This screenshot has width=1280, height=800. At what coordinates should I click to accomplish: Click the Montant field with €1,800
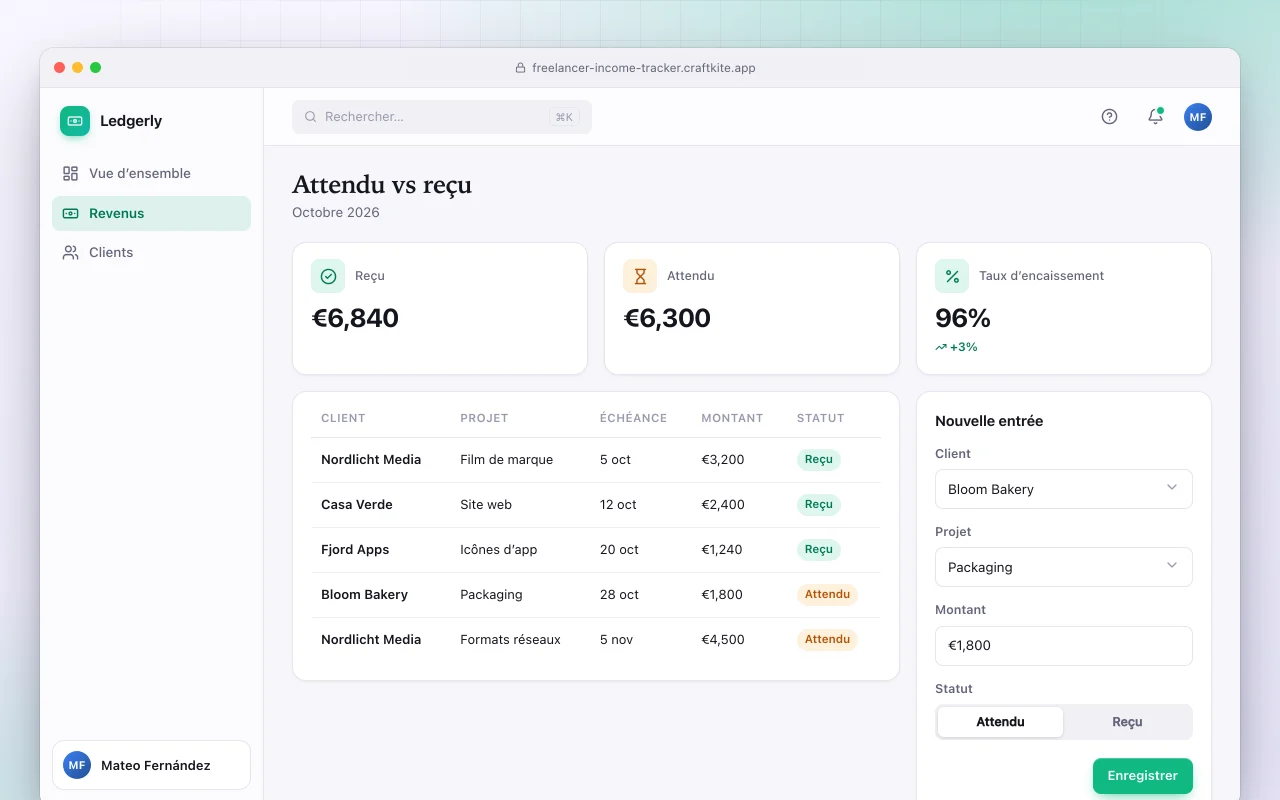click(x=1064, y=646)
